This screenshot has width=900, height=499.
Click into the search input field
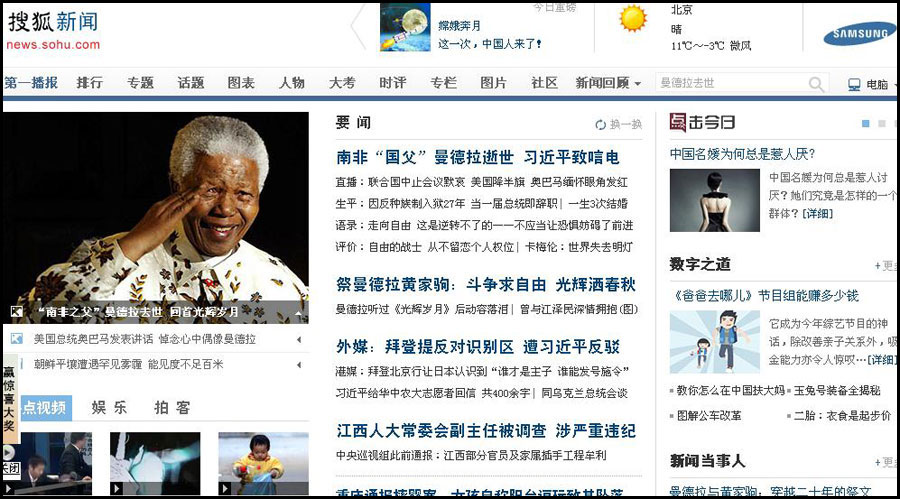pyautogui.click(x=728, y=84)
